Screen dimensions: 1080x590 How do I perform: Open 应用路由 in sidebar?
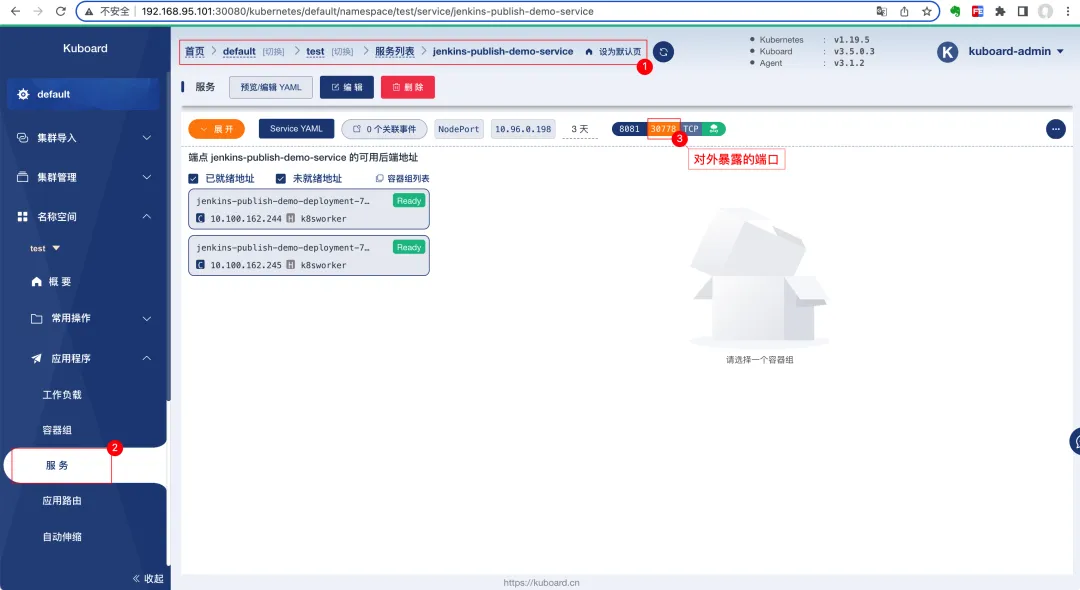[62, 501]
